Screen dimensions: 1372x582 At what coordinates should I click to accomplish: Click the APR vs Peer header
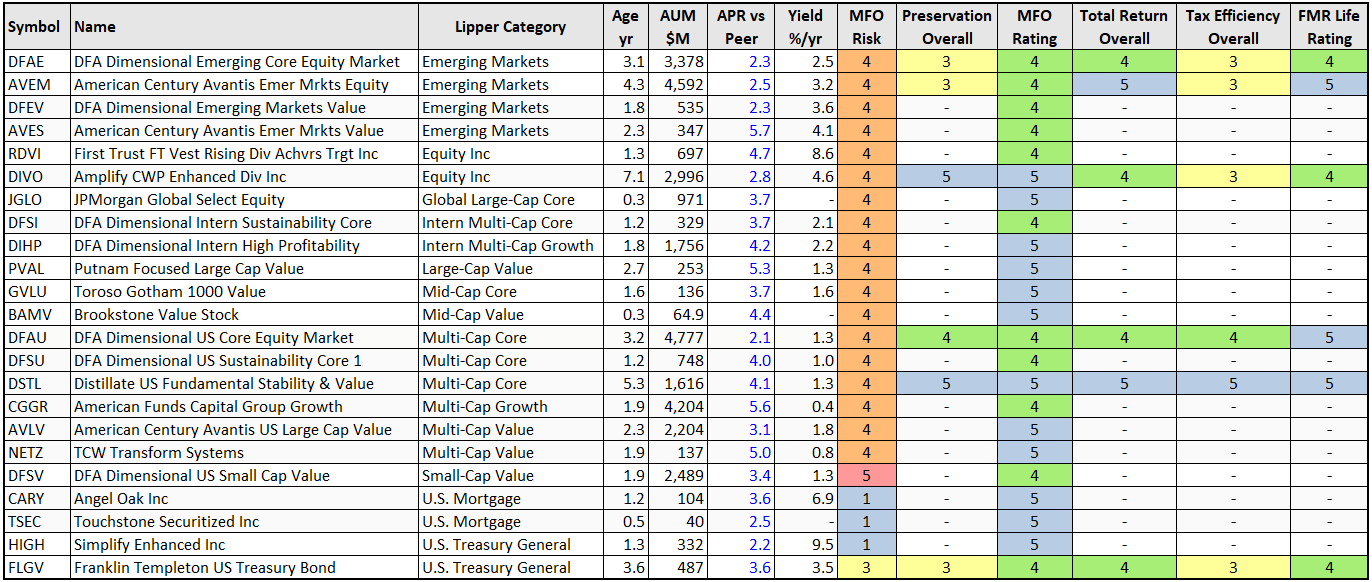coord(741,27)
